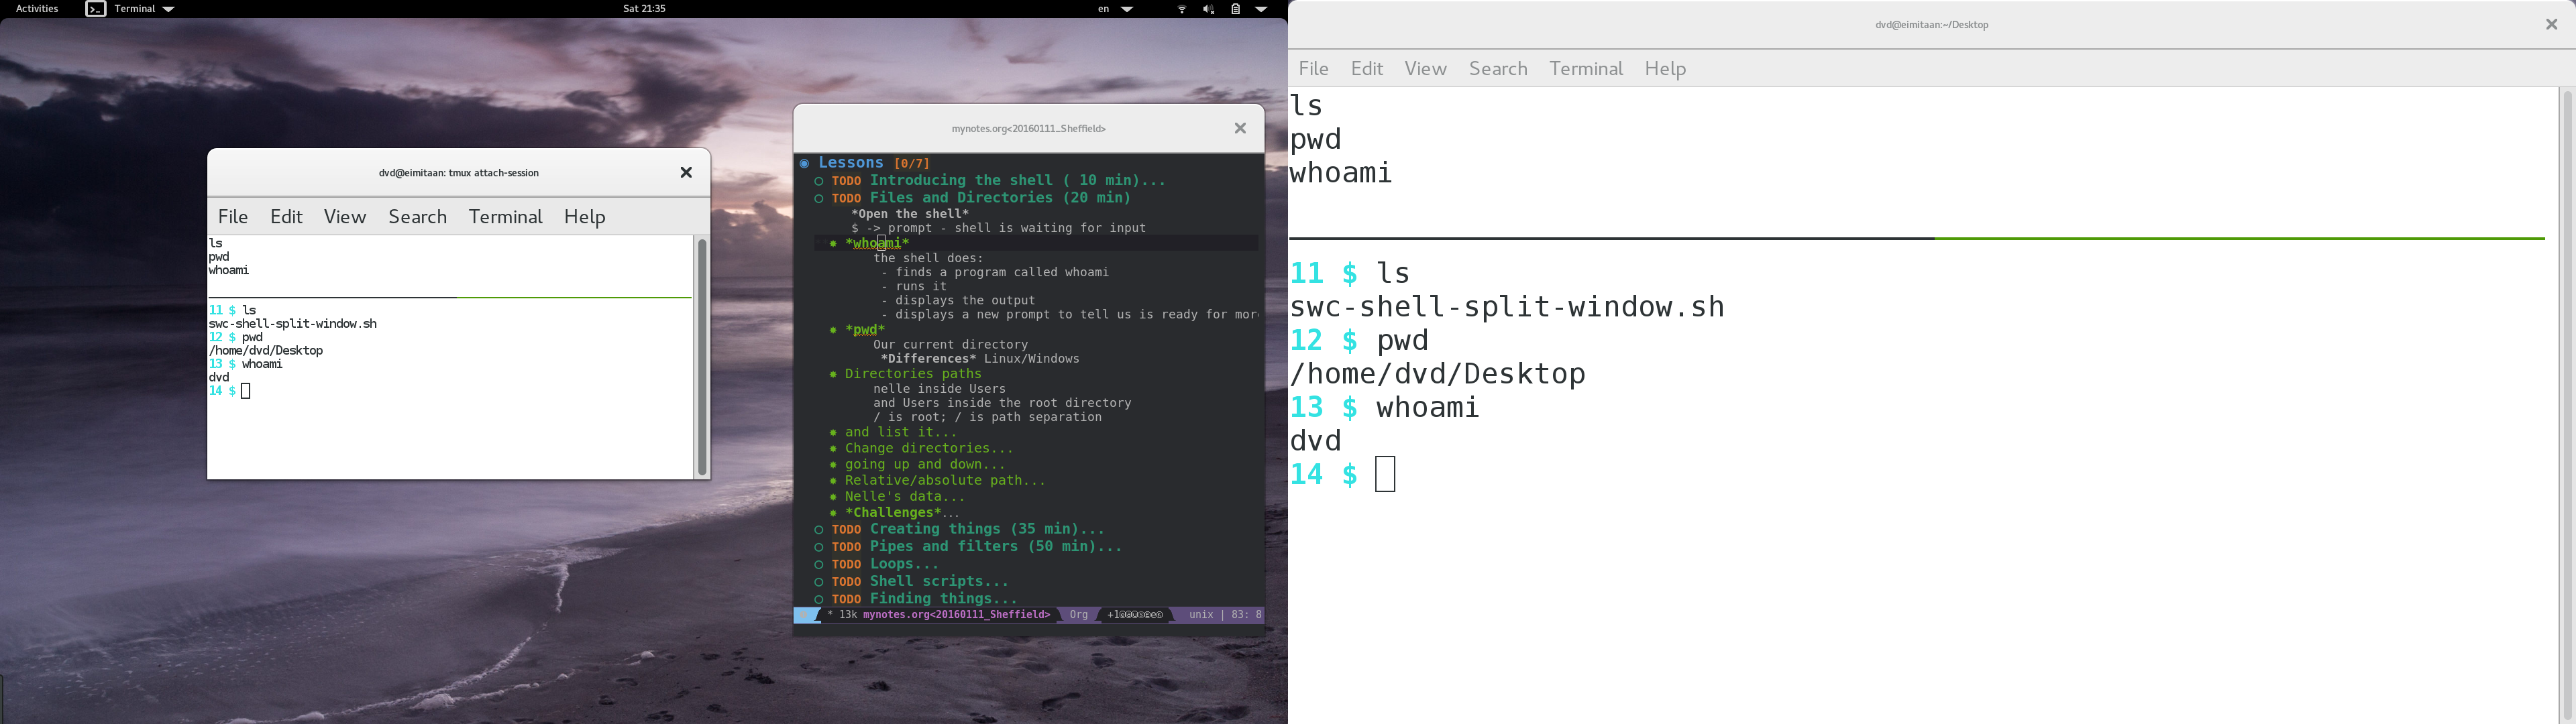Open Edit menu in tmux attach-session terminal
Image resolution: width=2576 pixels, height=724 pixels.
coord(286,216)
